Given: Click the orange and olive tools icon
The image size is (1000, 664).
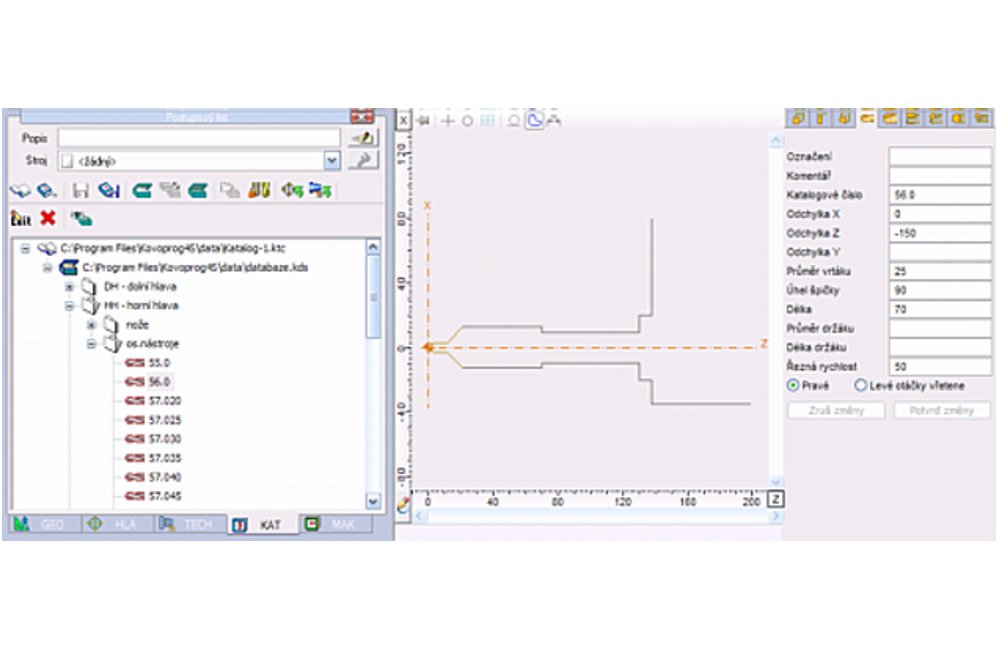Looking at the screenshot, I should 259,190.
